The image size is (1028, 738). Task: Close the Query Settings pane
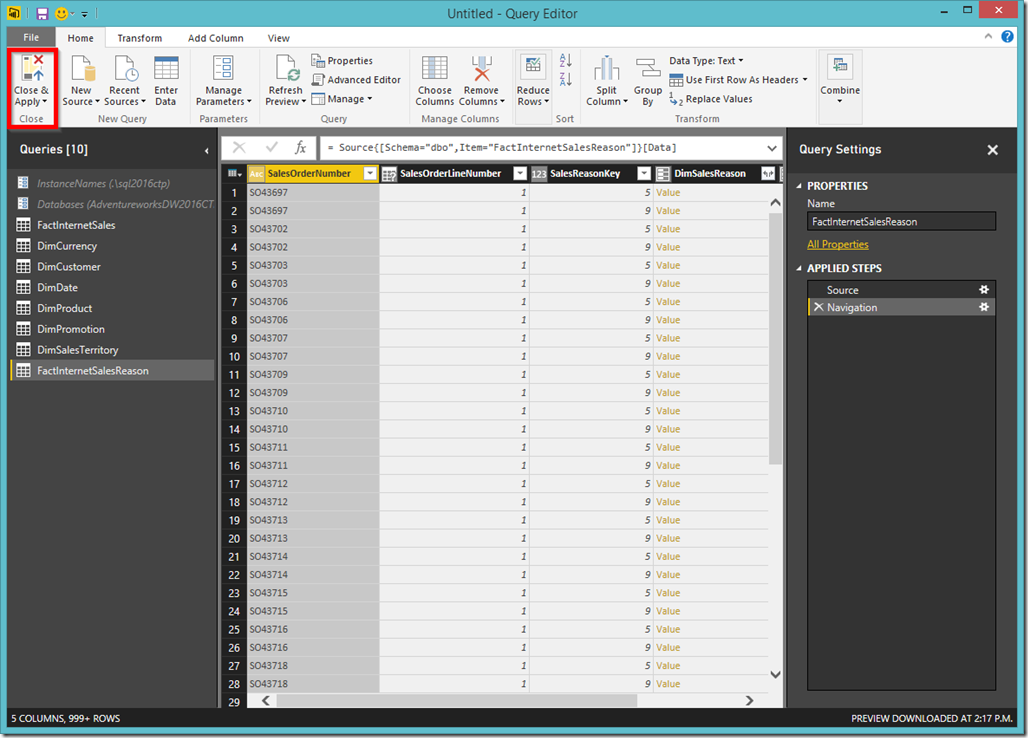click(x=993, y=150)
